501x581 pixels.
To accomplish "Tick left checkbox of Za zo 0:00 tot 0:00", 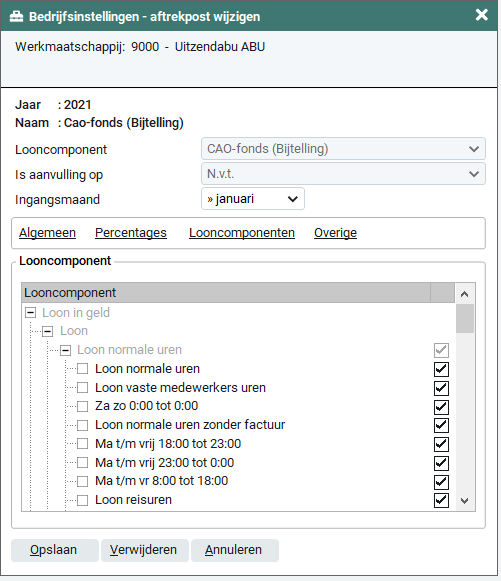I will tap(82, 406).
